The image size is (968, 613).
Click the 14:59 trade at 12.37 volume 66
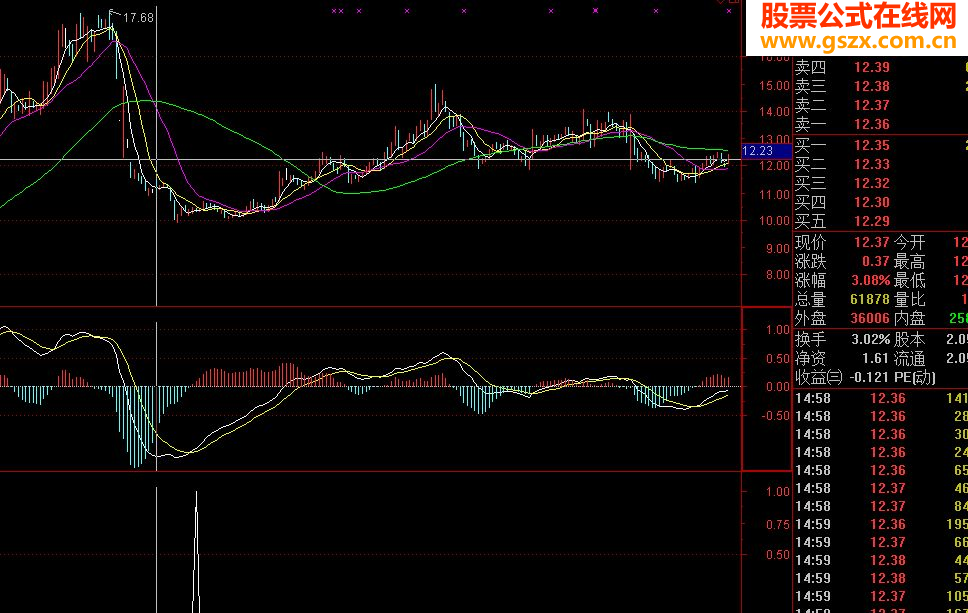pos(881,542)
